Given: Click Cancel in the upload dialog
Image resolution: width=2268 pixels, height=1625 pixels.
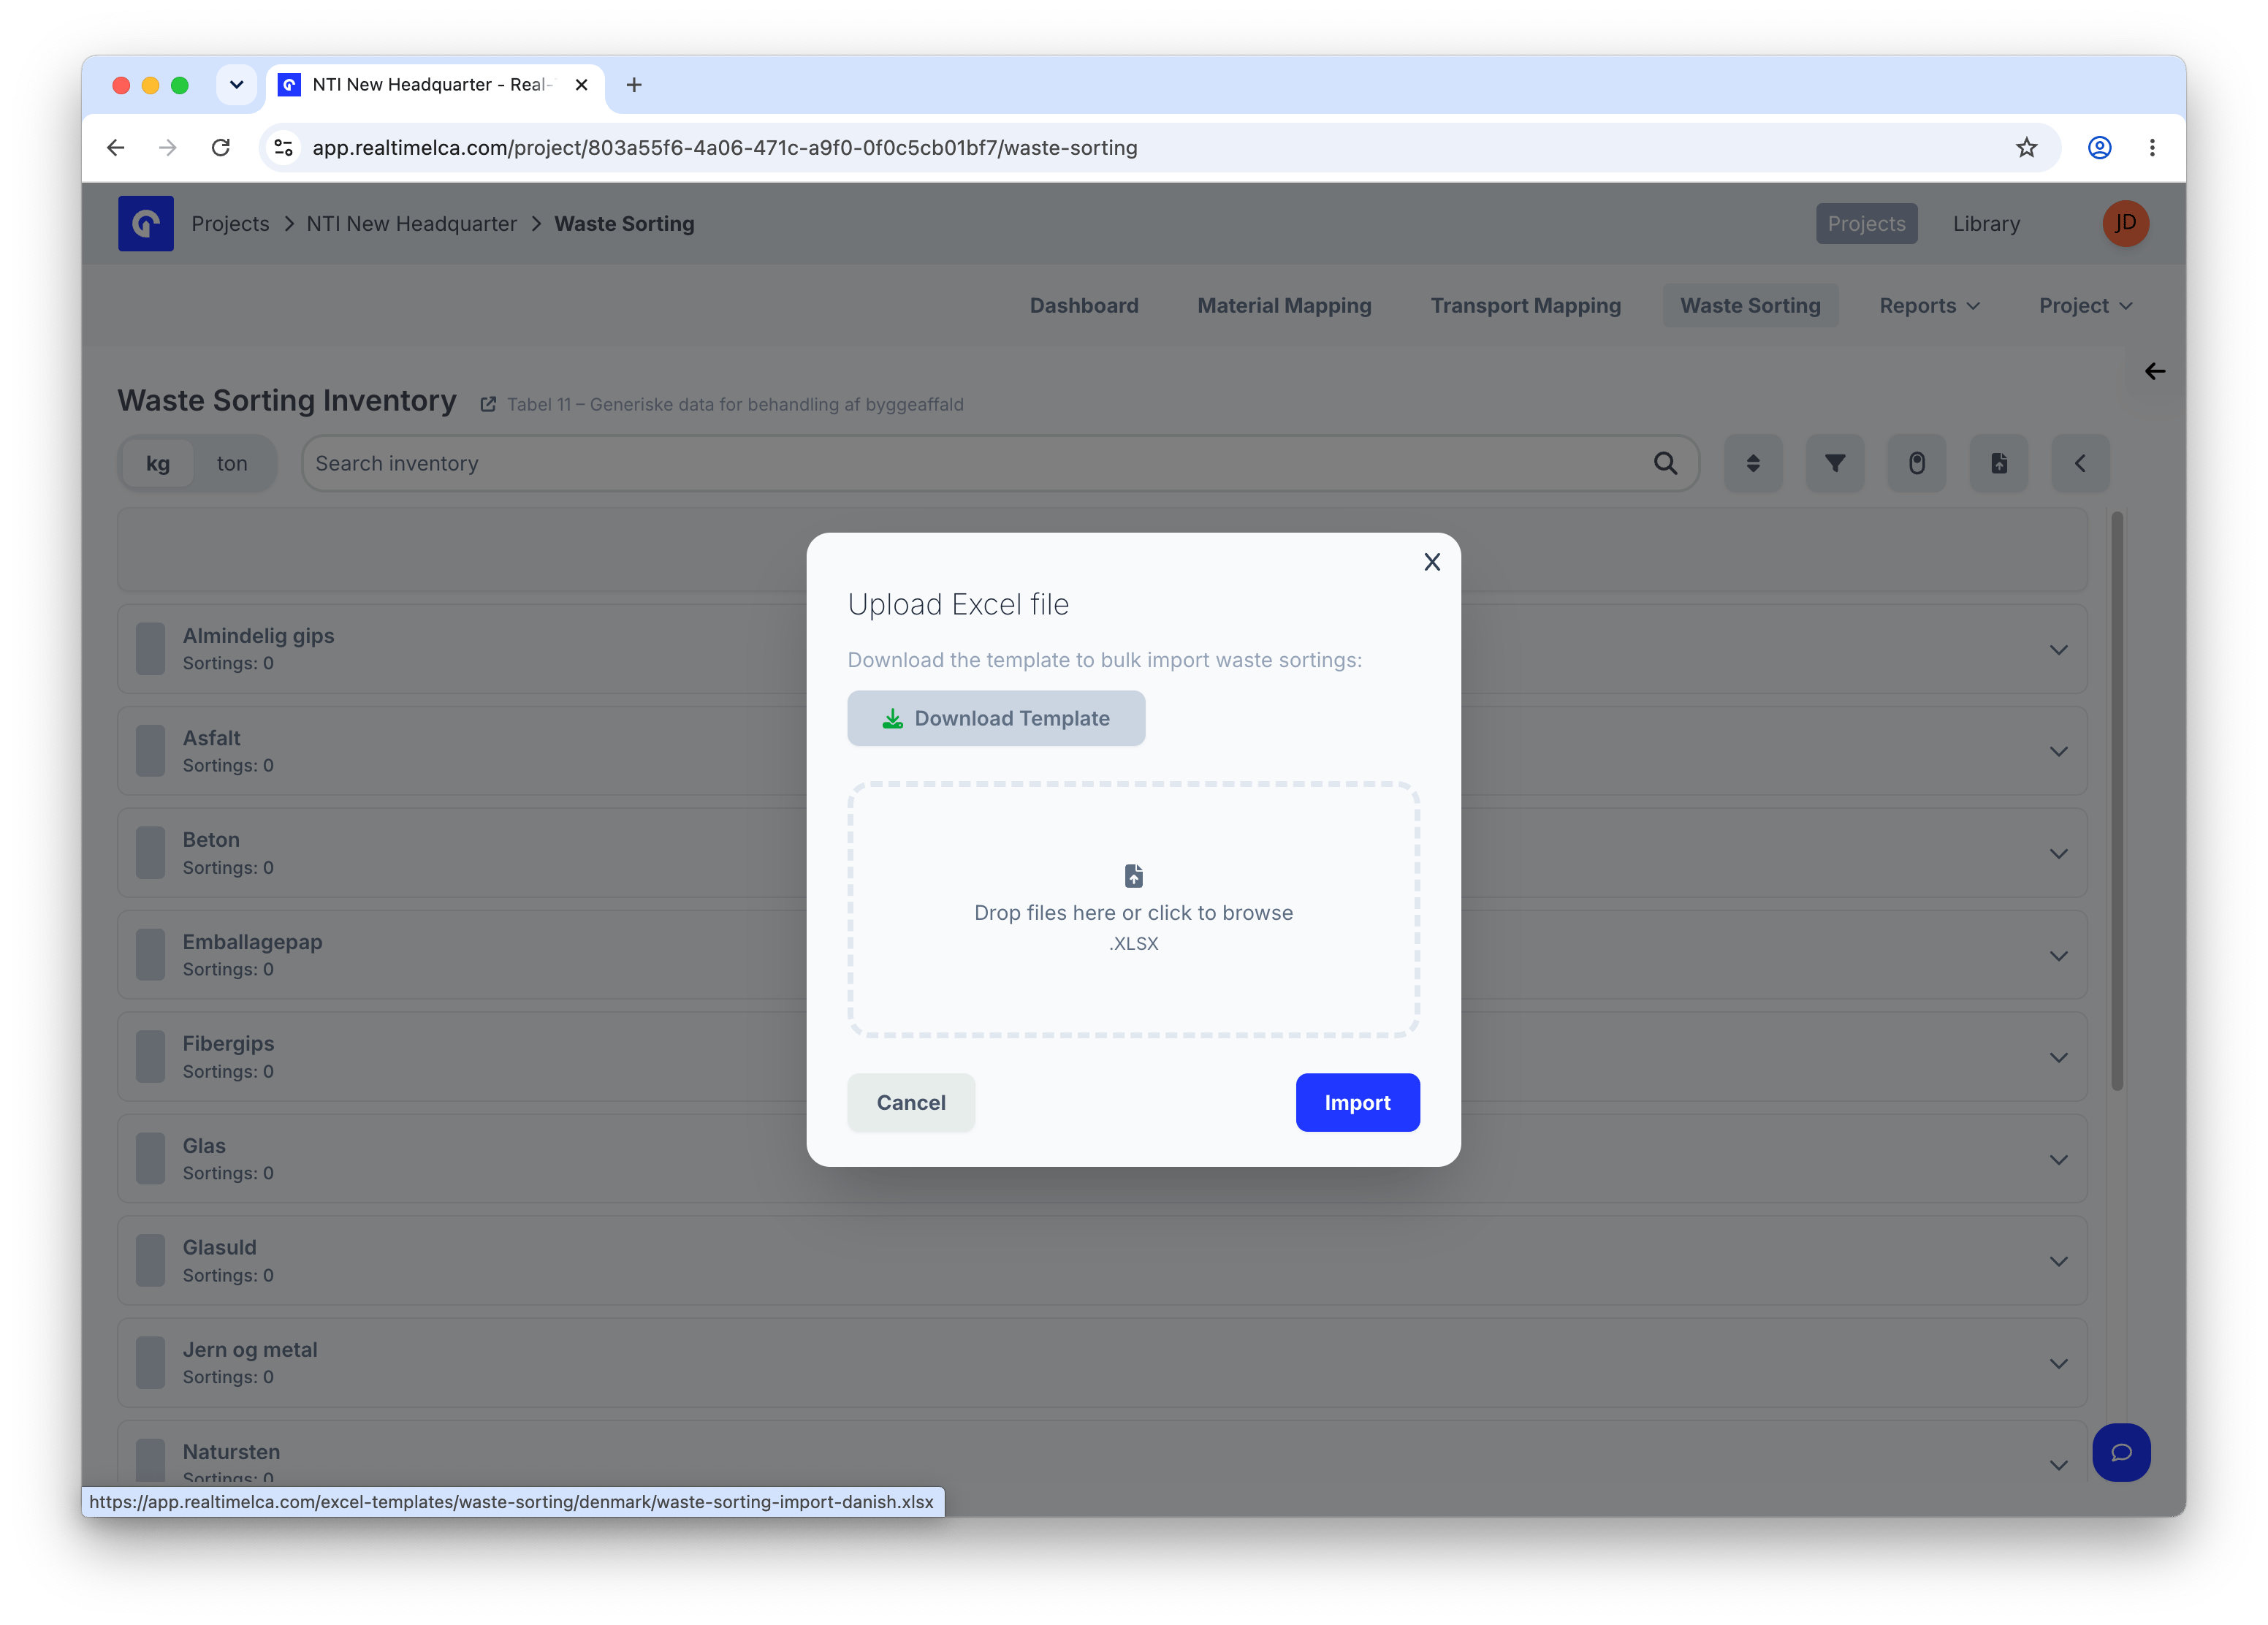Looking at the screenshot, I should click(x=911, y=1102).
